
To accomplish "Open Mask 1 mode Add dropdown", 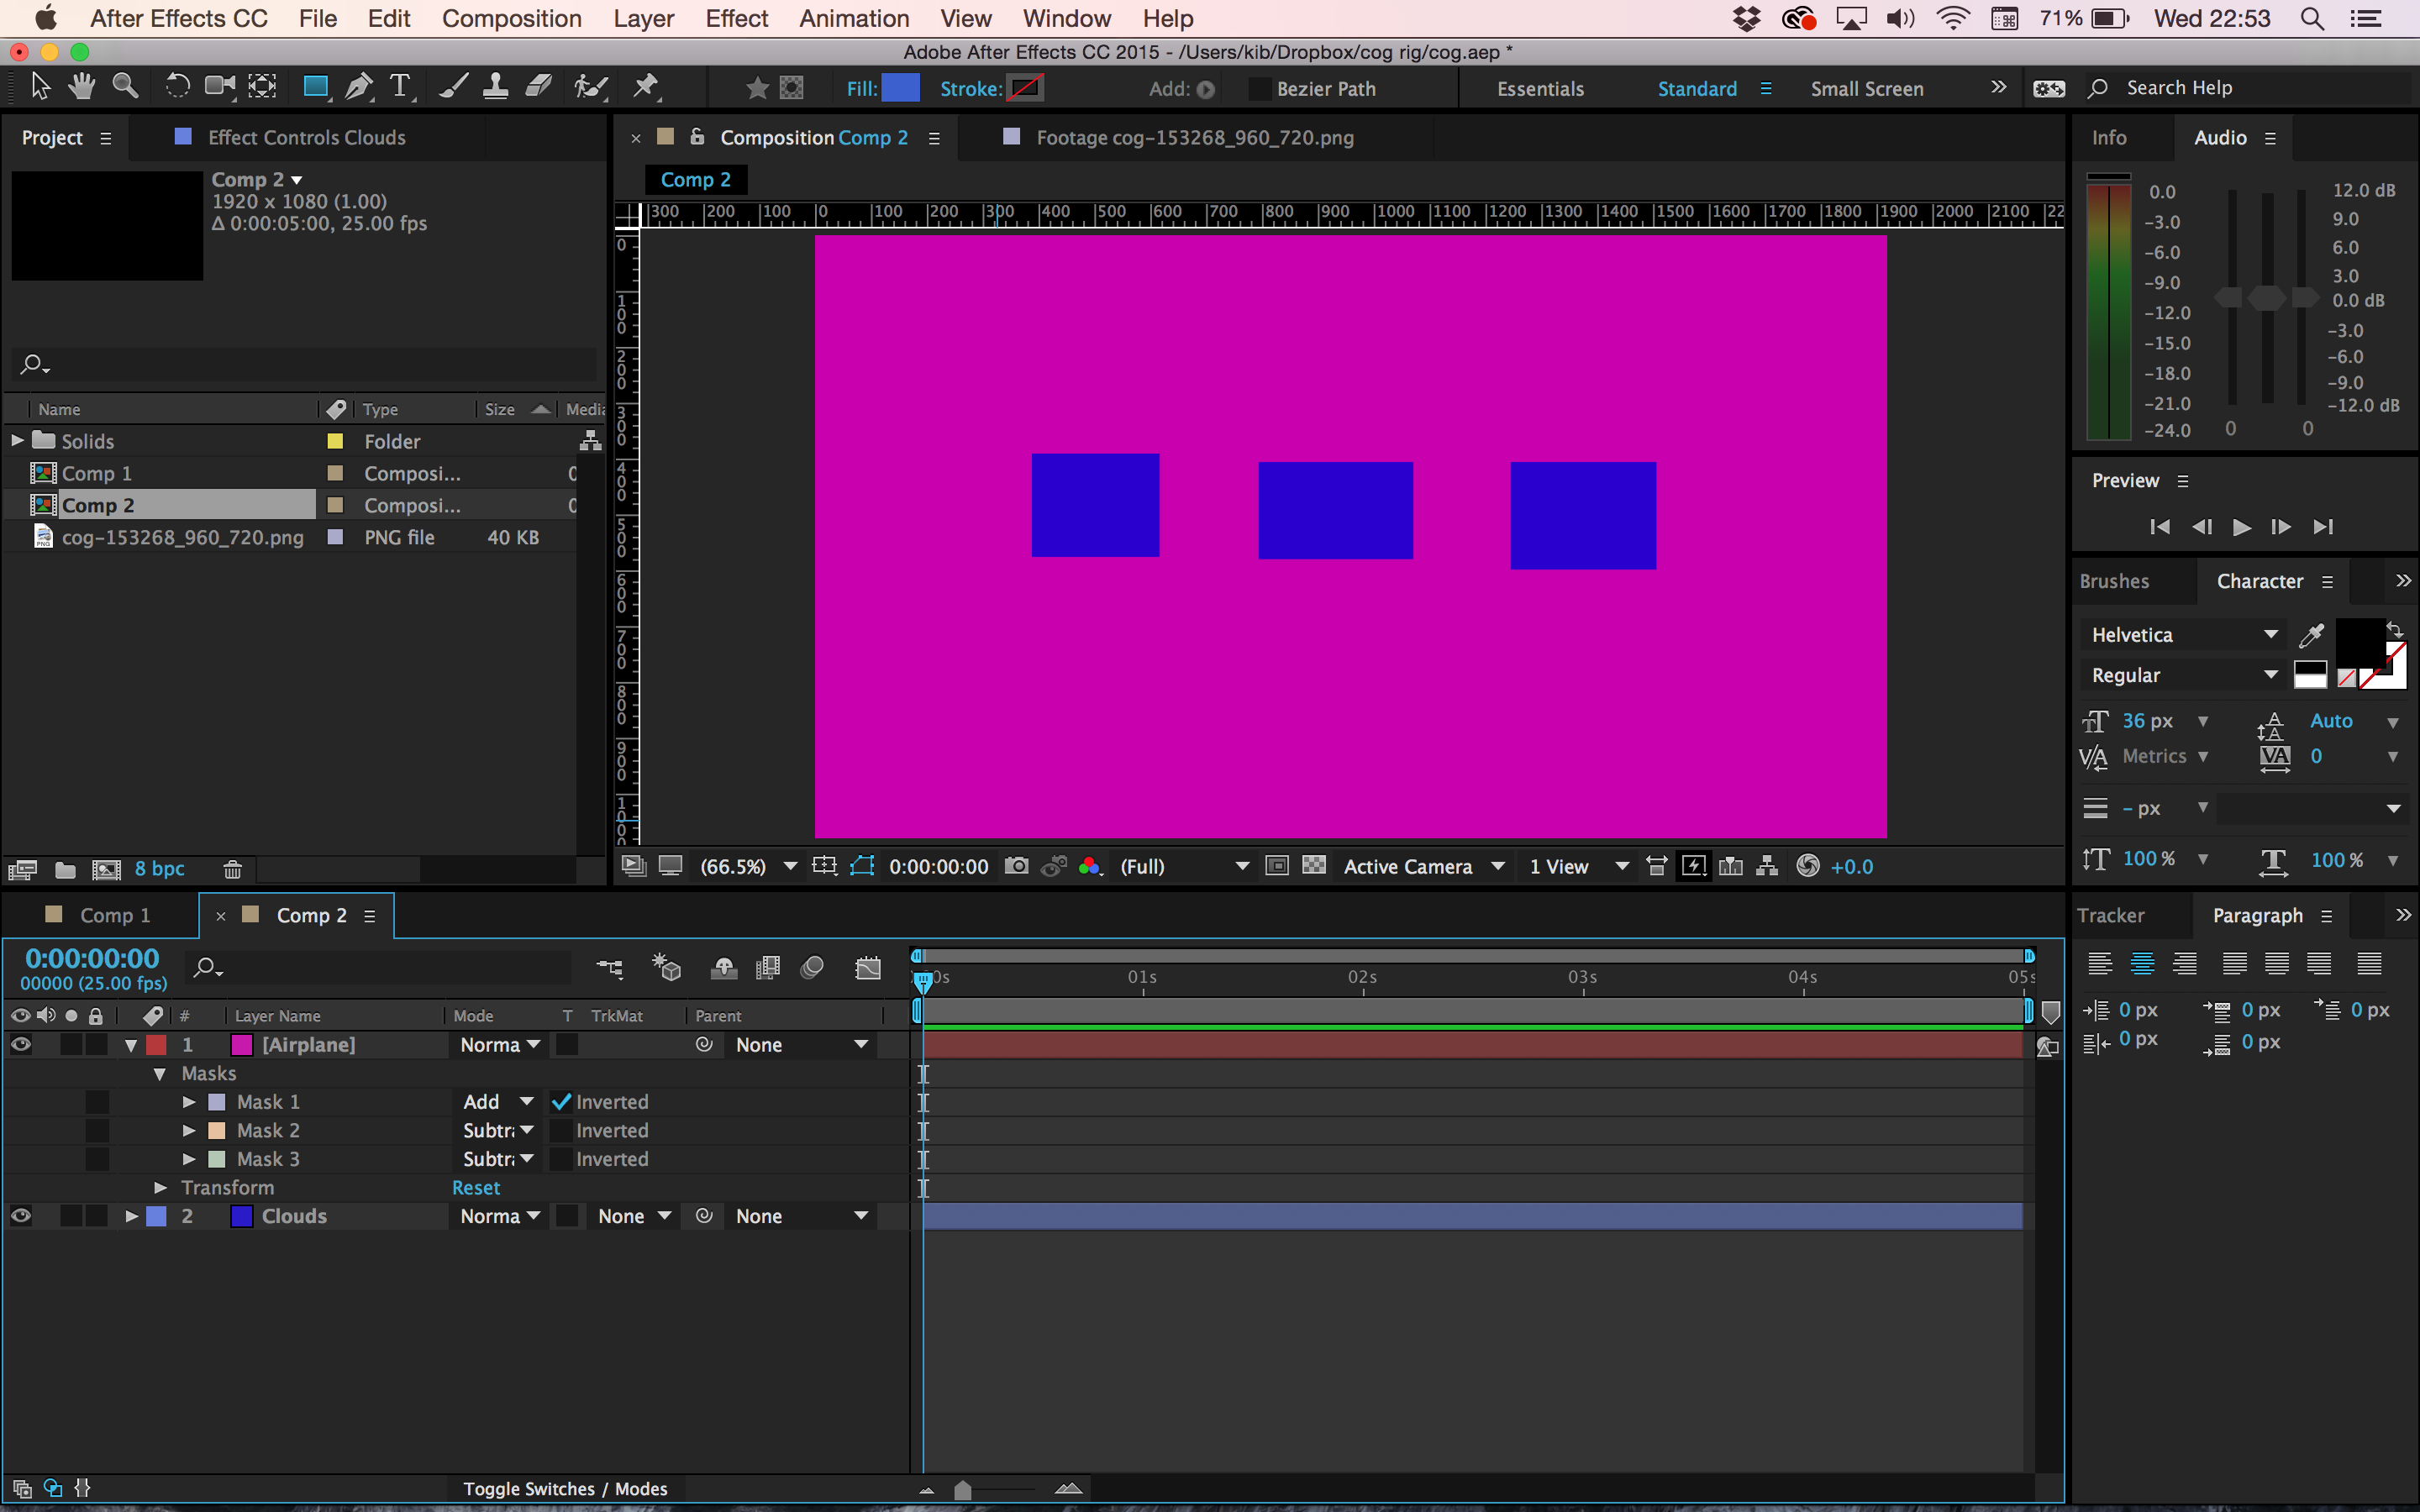I will point(497,1102).
